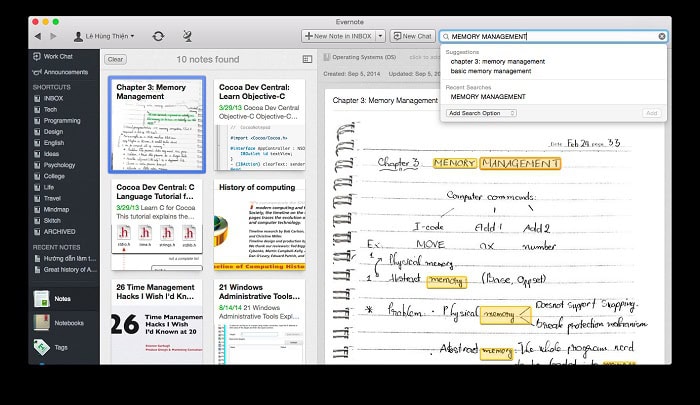
Task: Click the Clear button above notes
Action: (115, 59)
